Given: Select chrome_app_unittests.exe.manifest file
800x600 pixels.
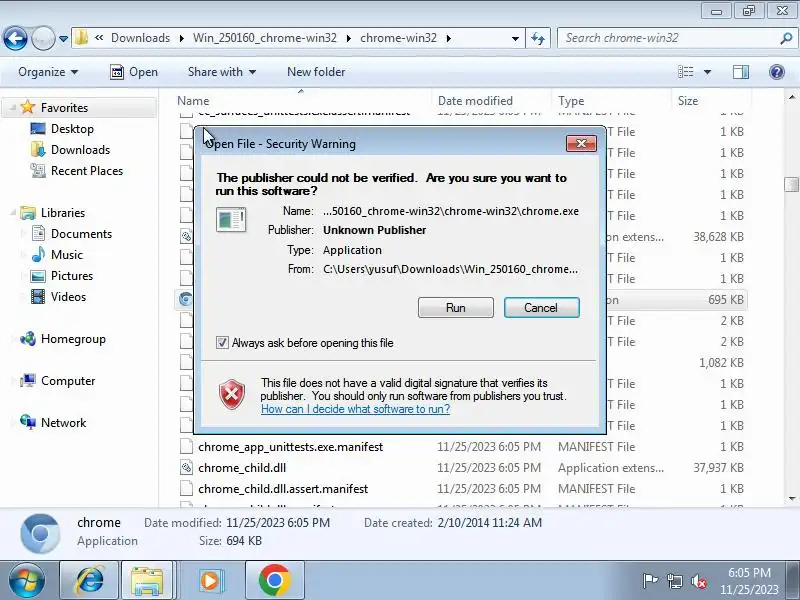Looking at the screenshot, I should pos(290,447).
